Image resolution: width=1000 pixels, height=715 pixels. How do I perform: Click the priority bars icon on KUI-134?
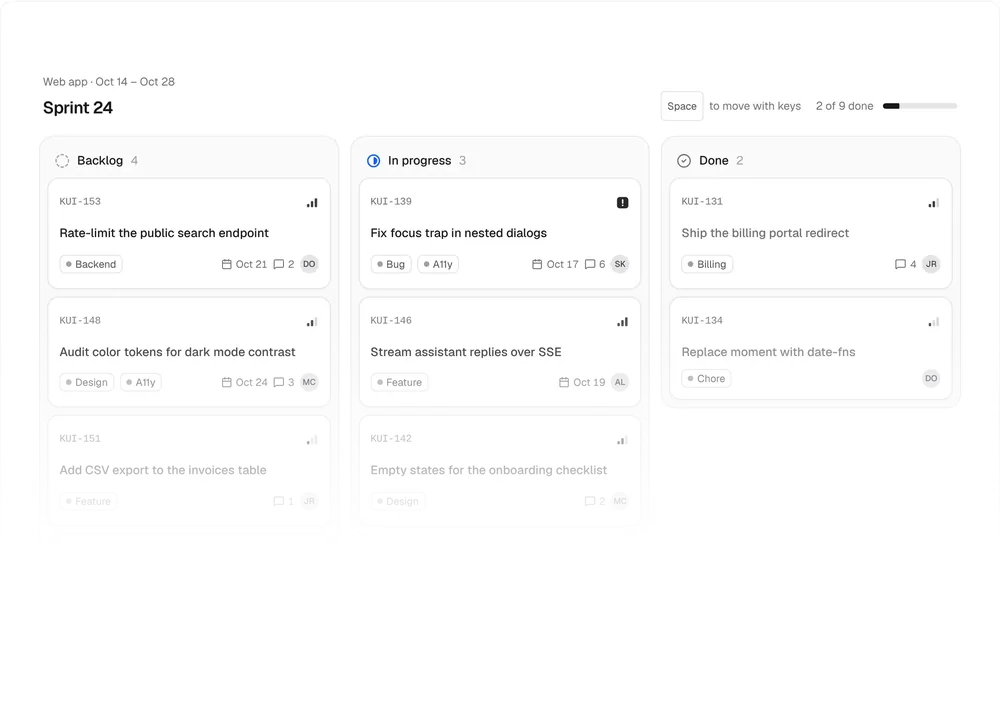tap(934, 322)
